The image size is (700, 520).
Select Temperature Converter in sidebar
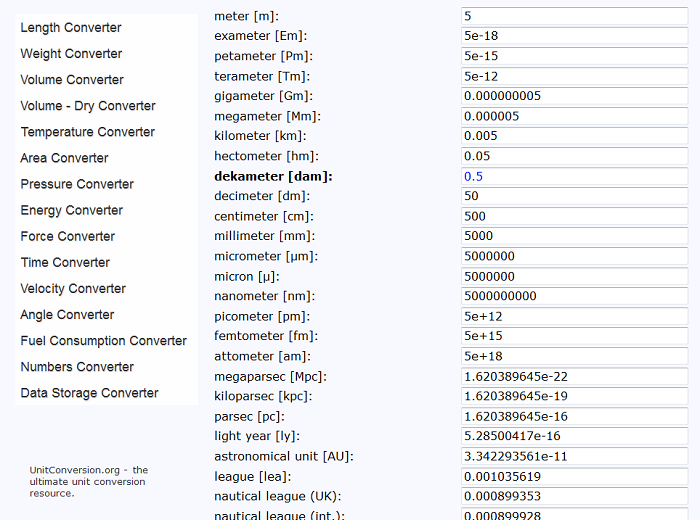tap(88, 132)
